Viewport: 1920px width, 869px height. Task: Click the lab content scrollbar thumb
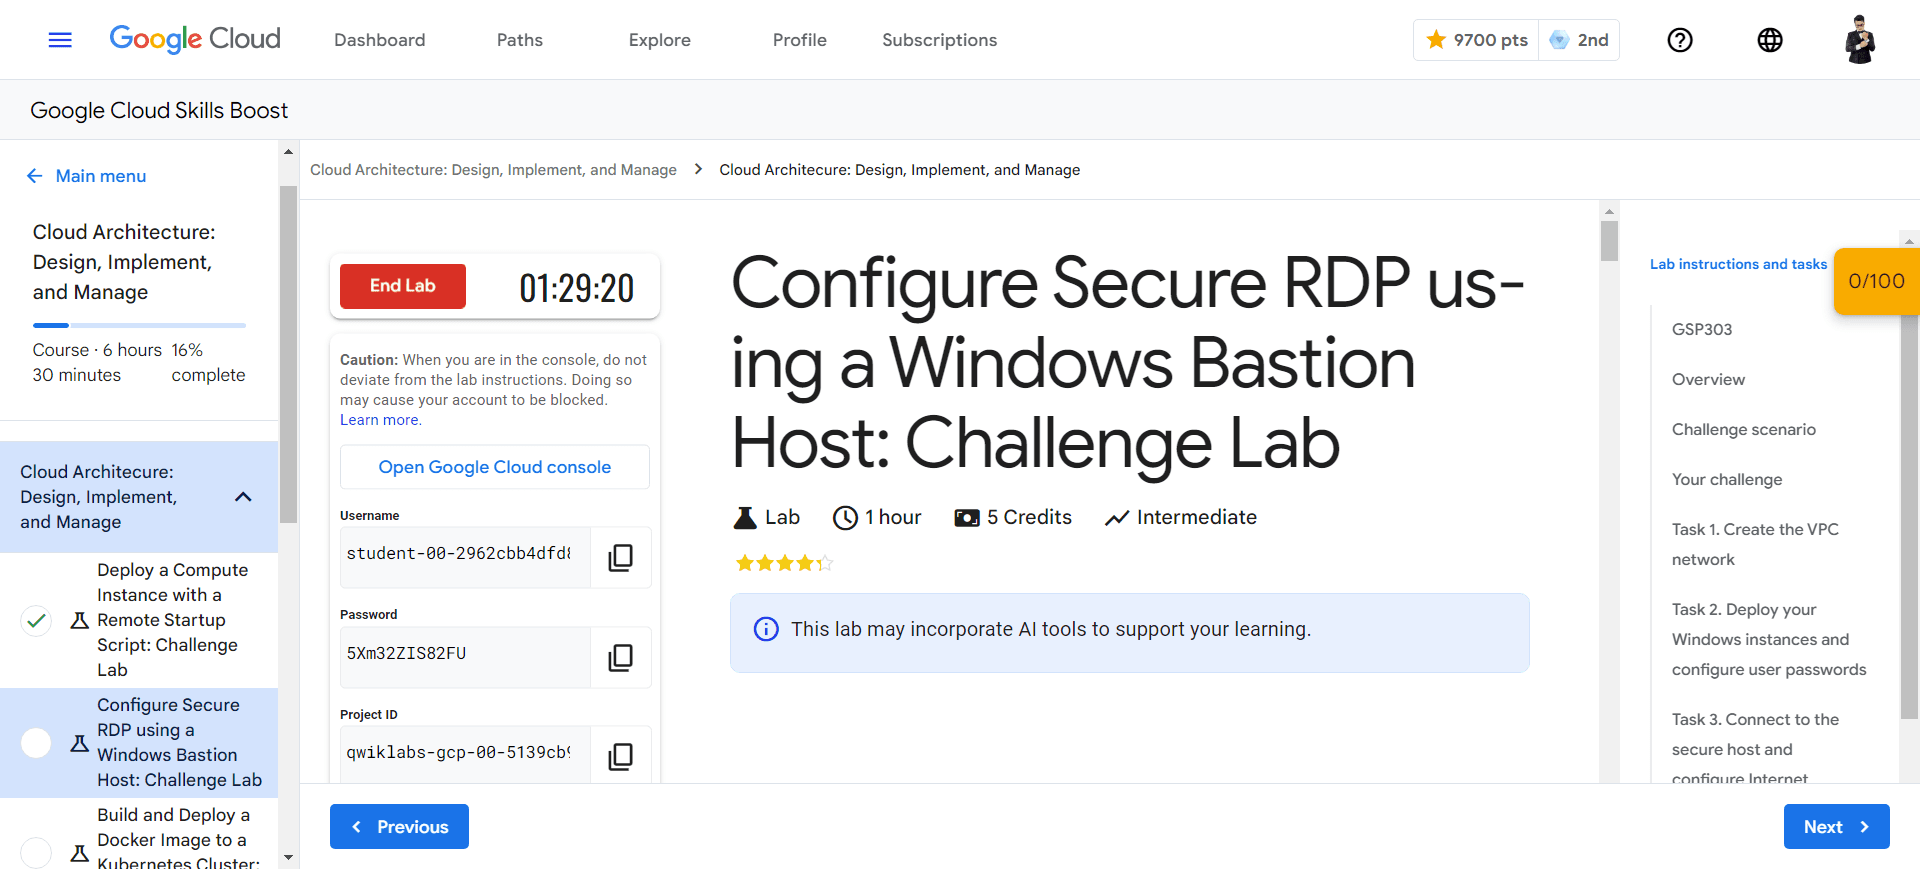click(1609, 241)
